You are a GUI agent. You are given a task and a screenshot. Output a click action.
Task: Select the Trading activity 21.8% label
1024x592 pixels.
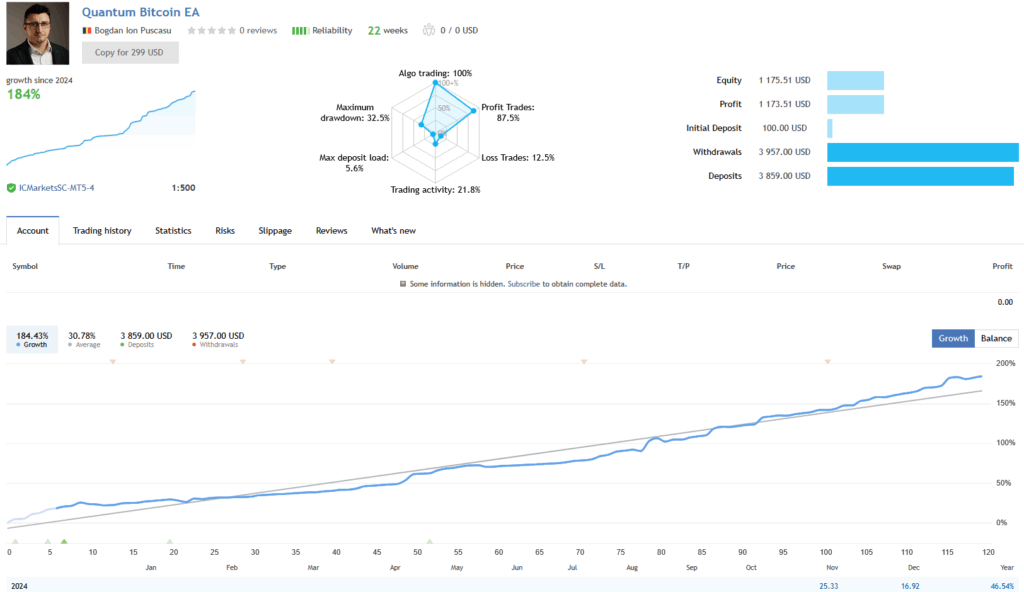click(x=435, y=189)
